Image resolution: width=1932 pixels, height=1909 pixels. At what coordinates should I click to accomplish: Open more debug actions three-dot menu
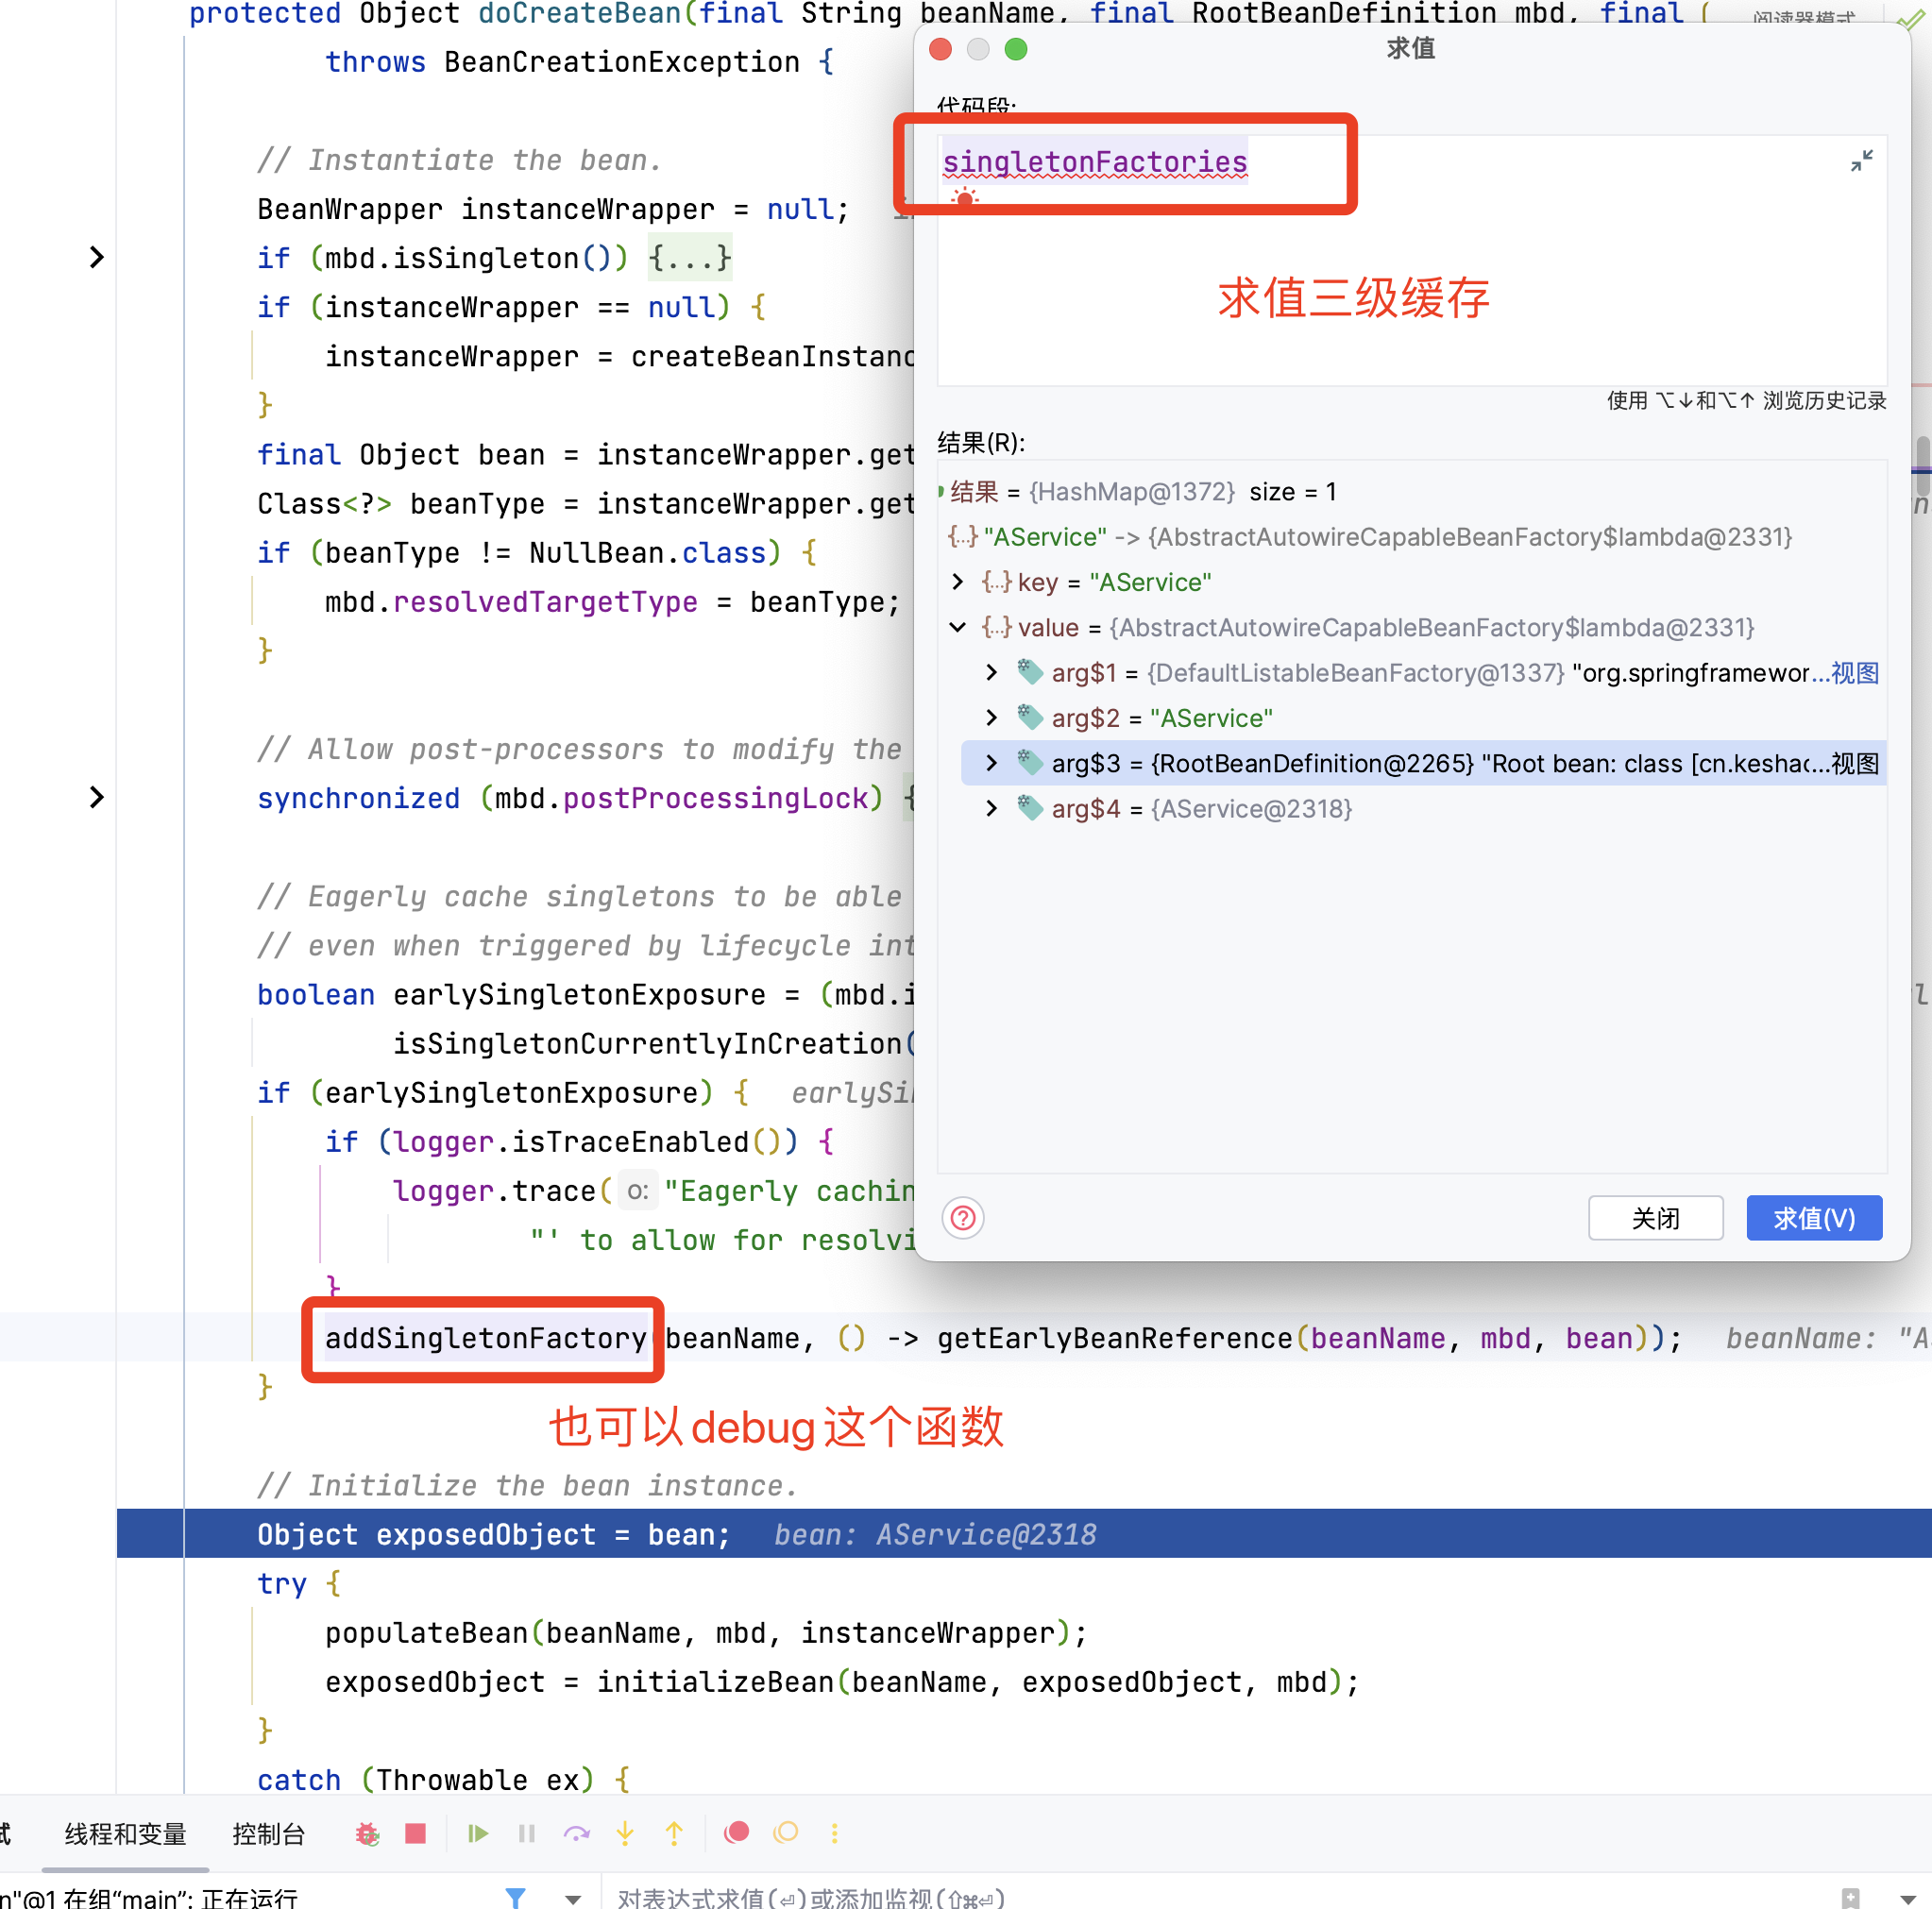[x=835, y=1833]
